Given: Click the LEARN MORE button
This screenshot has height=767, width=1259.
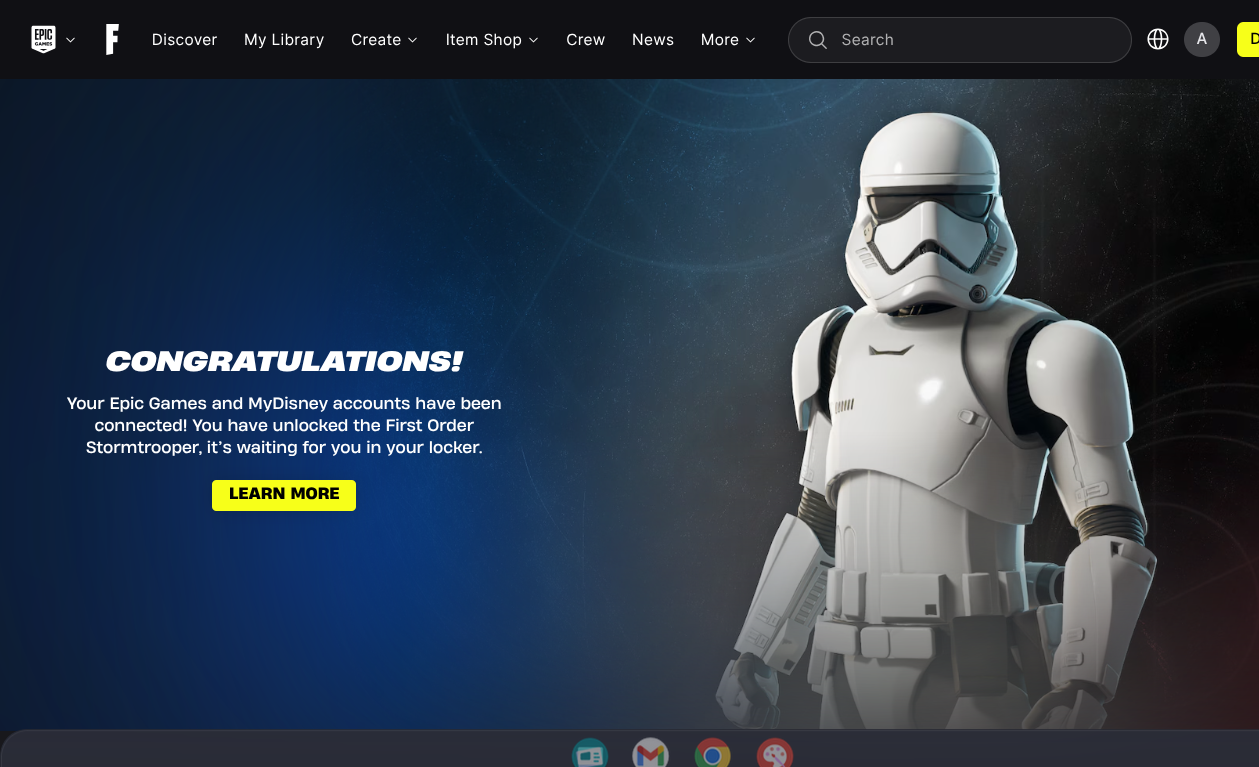Looking at the screenshot, I should pos(284,494).
